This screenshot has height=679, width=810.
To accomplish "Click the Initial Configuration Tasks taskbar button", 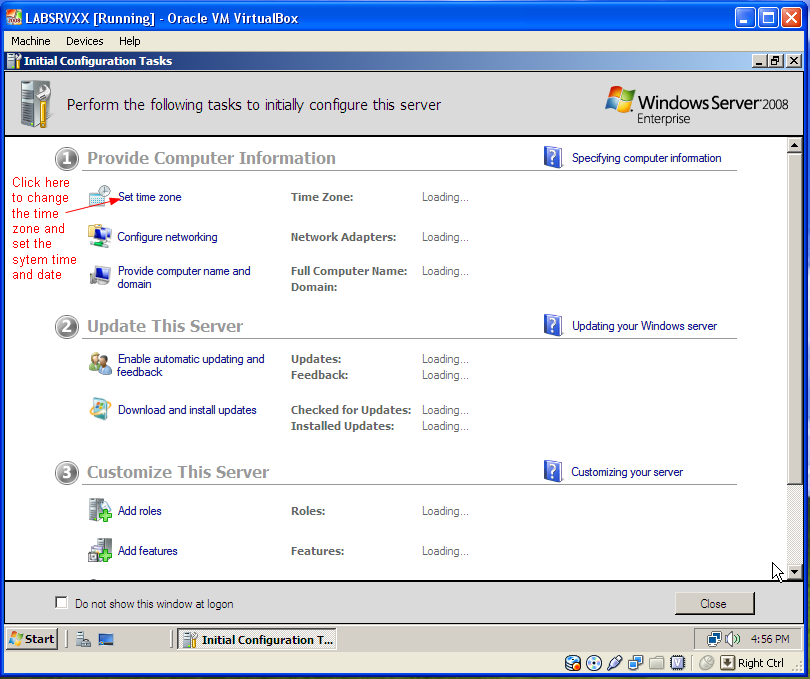I will 257,639.
